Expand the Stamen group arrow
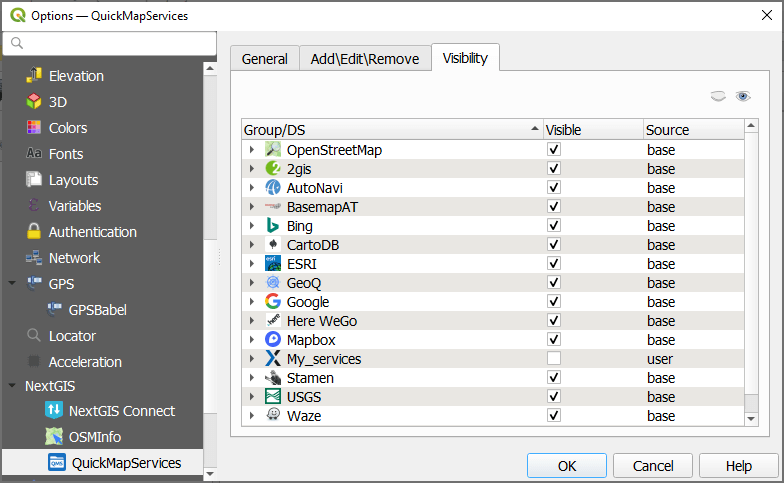Screen dimensions: 784x483 pos(252,378)
